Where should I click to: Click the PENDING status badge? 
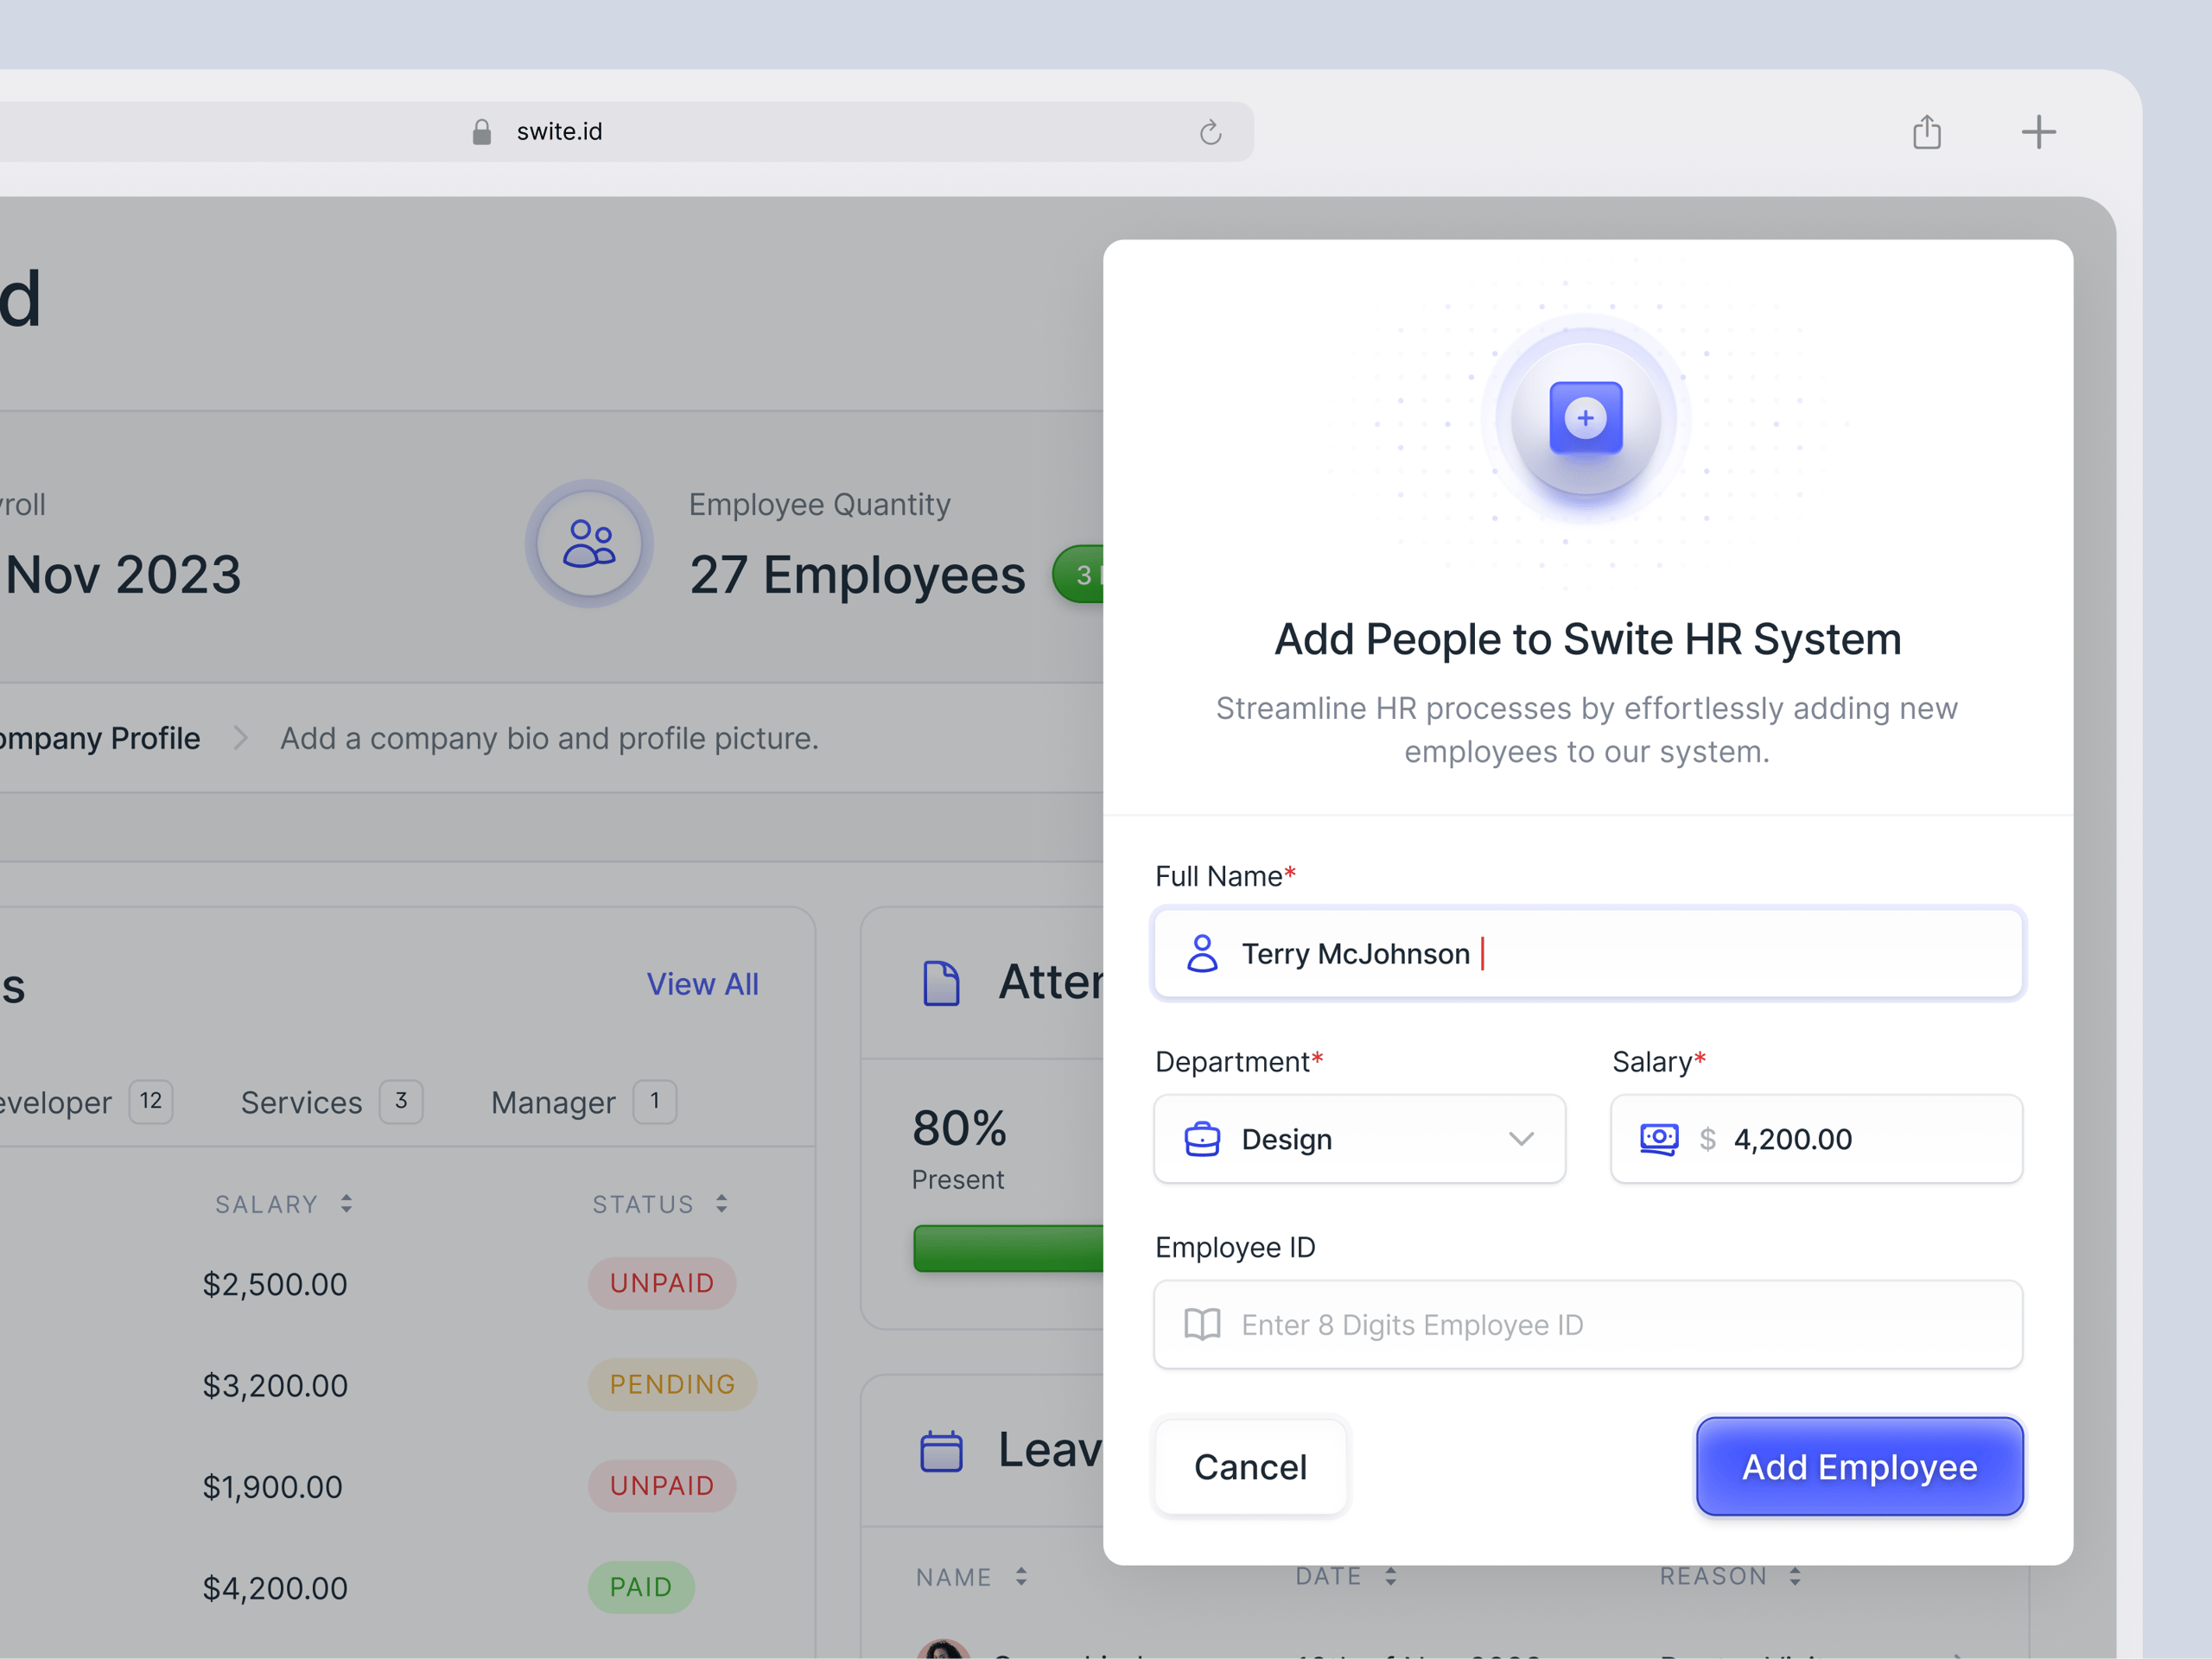point(672,1385)
